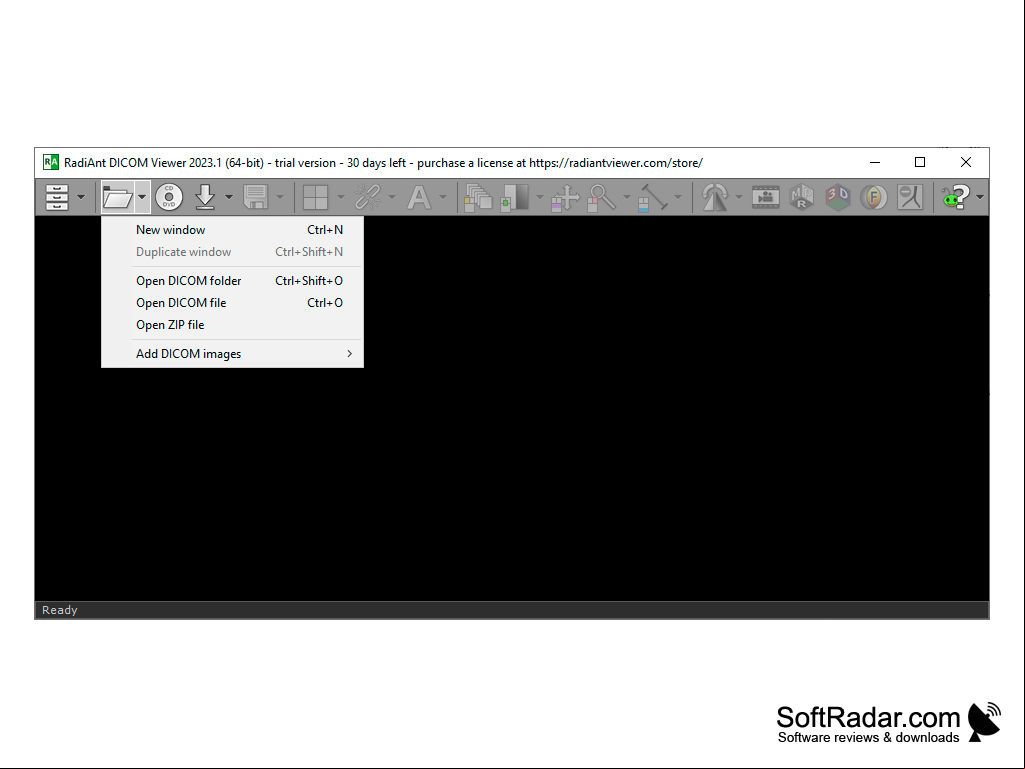The width and height of the screenshot is (1025, 769).
Task: Open the Add DICOM images submenu
Action: [x=232, y=354]
